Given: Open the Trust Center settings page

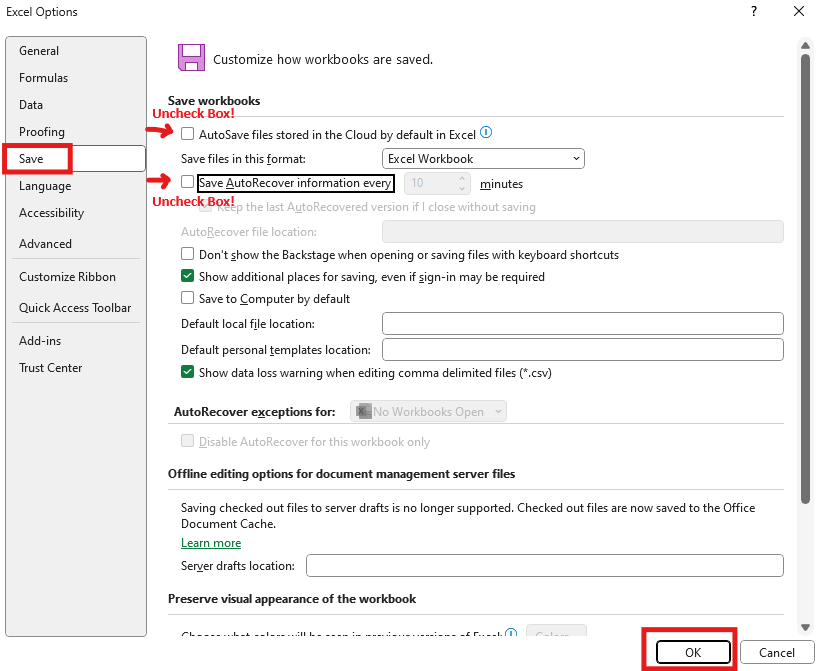Looking at the screenshot, I should 50,367.
